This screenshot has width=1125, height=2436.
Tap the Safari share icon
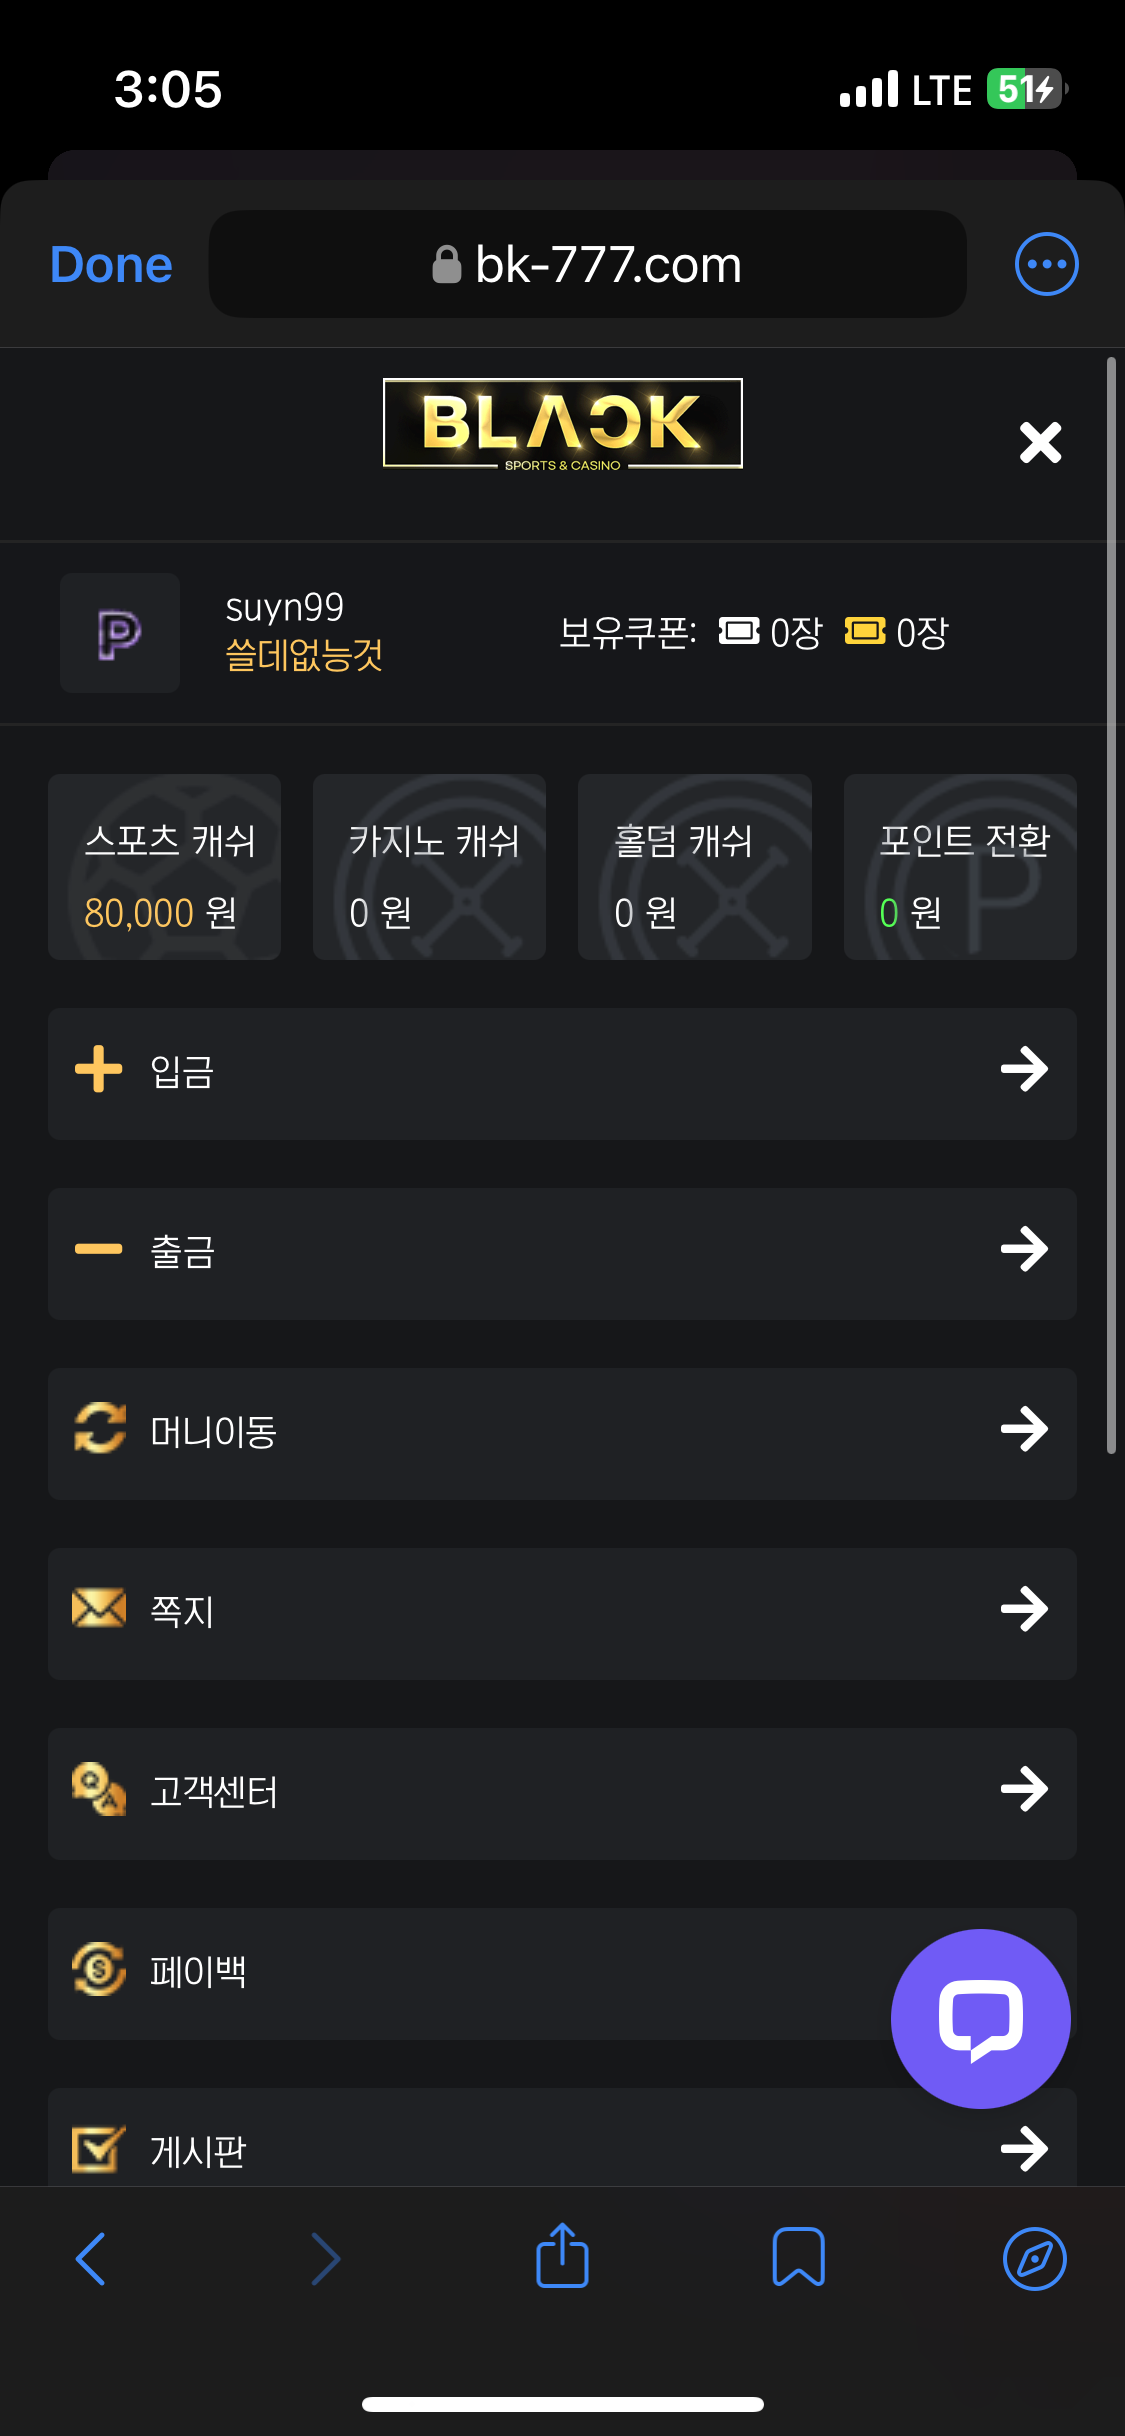point(562,2256)
